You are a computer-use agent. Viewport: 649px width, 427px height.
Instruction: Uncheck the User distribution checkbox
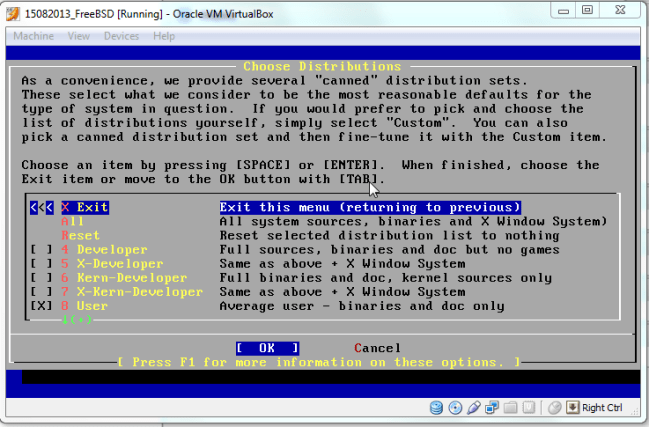tap(41, 305)
